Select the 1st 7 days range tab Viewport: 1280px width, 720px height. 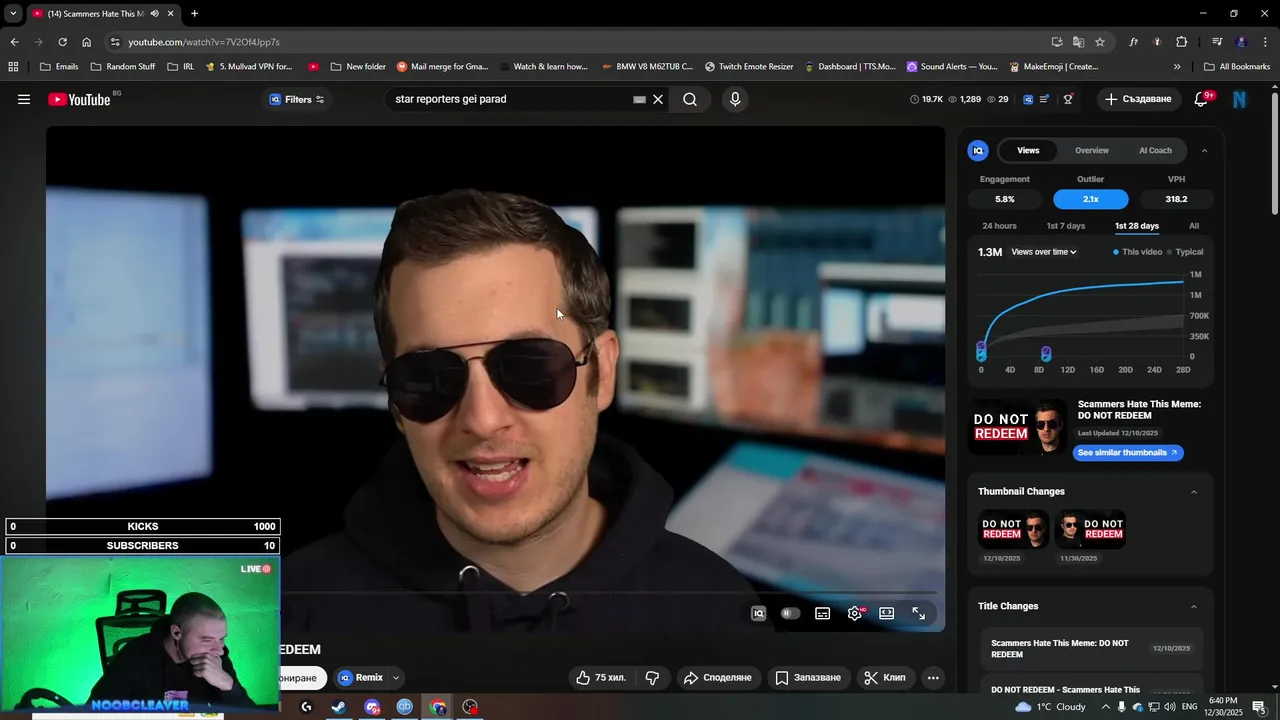[1065, 226]
